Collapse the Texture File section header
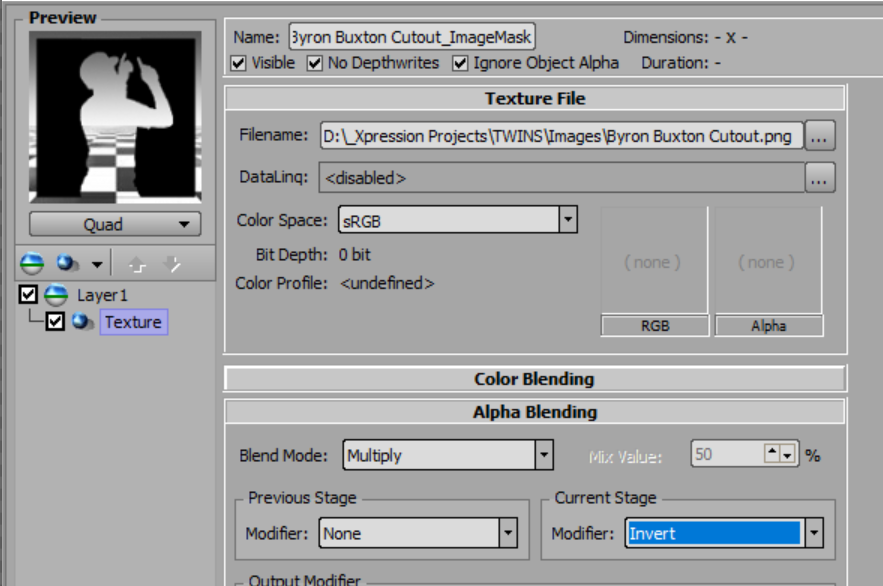This screenshot has height=586, width=883. [535, 99]
